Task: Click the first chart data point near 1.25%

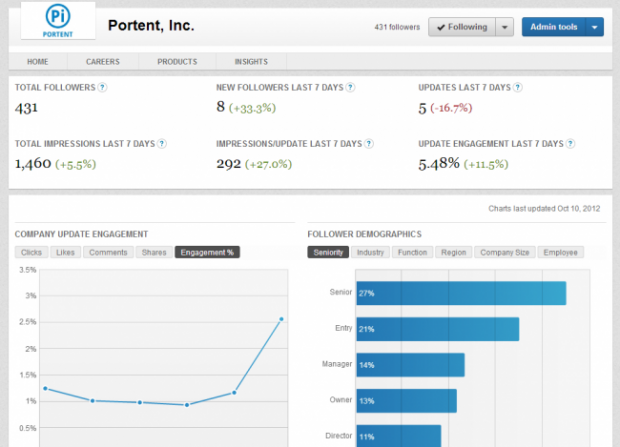Action: pos(45,388)
